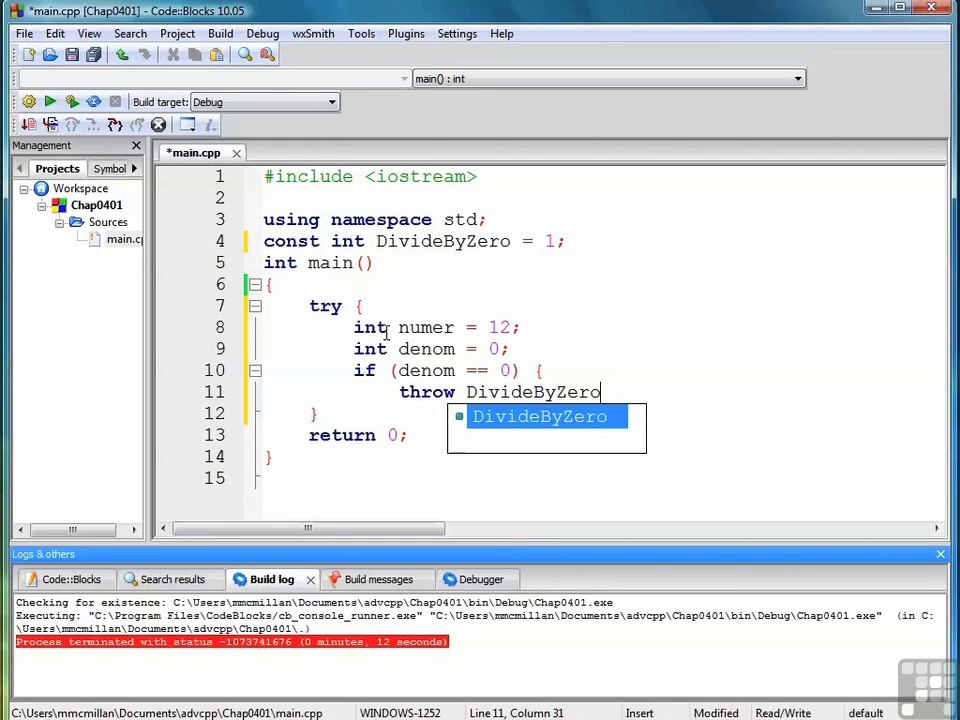Open the Edit menu
Screen dimensions: 960x720
coord(55,34)
